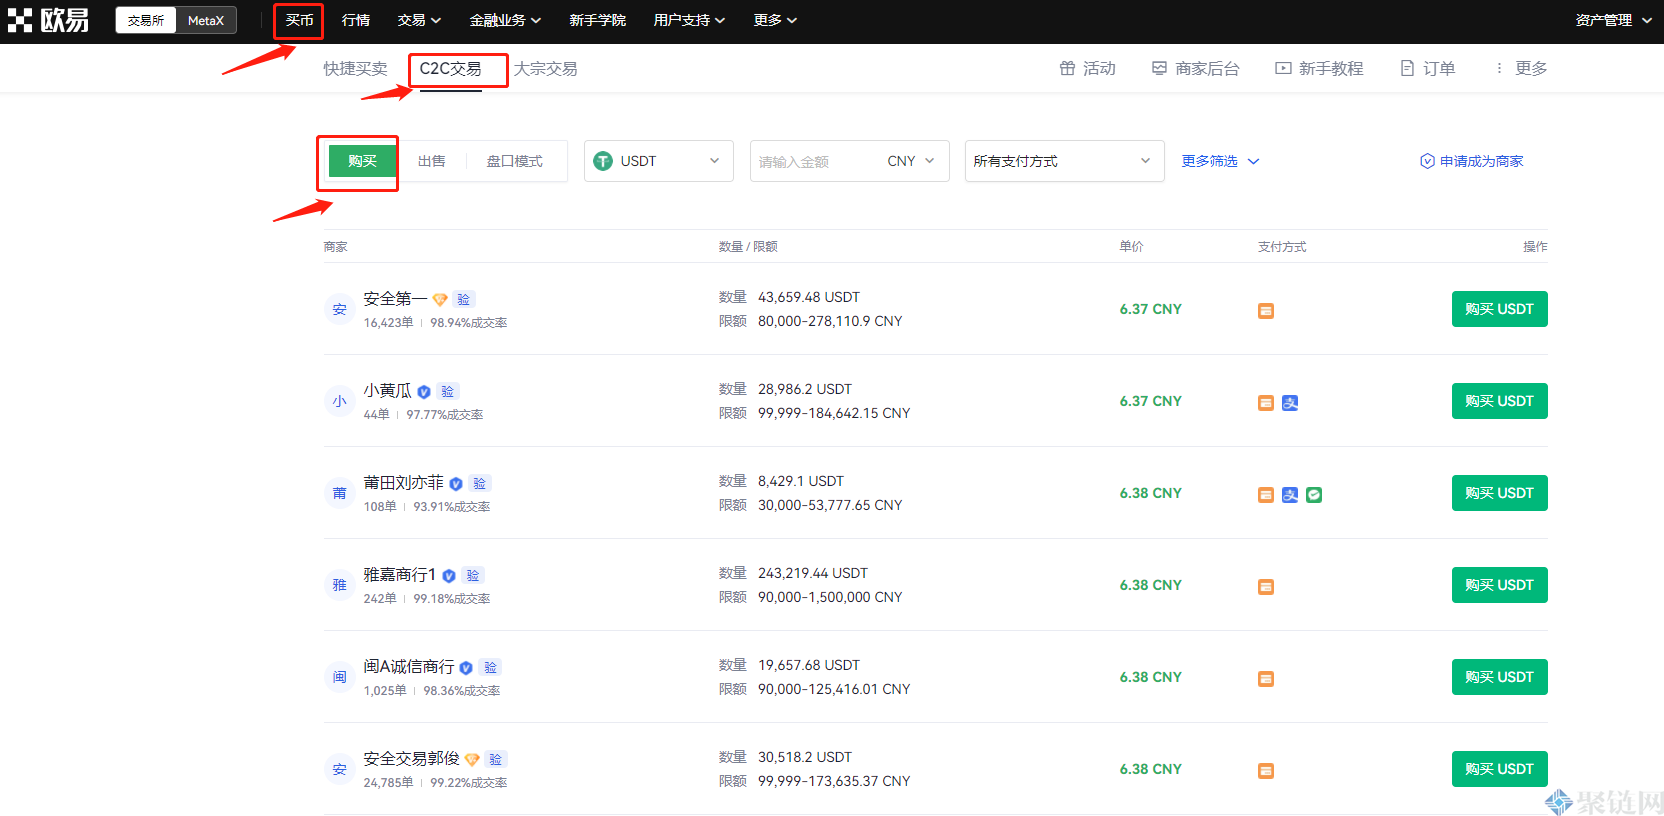Viewport: 1664px width, 816px height.
Task: Click 闽A诚信商行 merchant avatar
Action: click(339, 677)
